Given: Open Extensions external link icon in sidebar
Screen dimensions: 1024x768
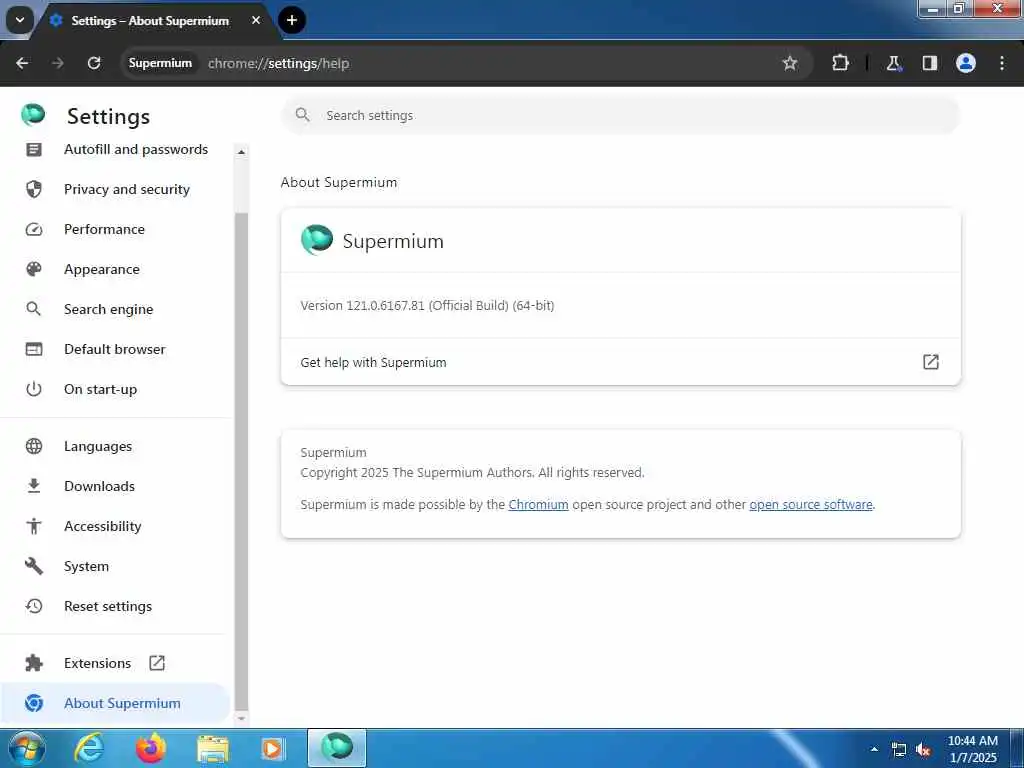Looking at the screenshot, I should click(x=157, y=663).
